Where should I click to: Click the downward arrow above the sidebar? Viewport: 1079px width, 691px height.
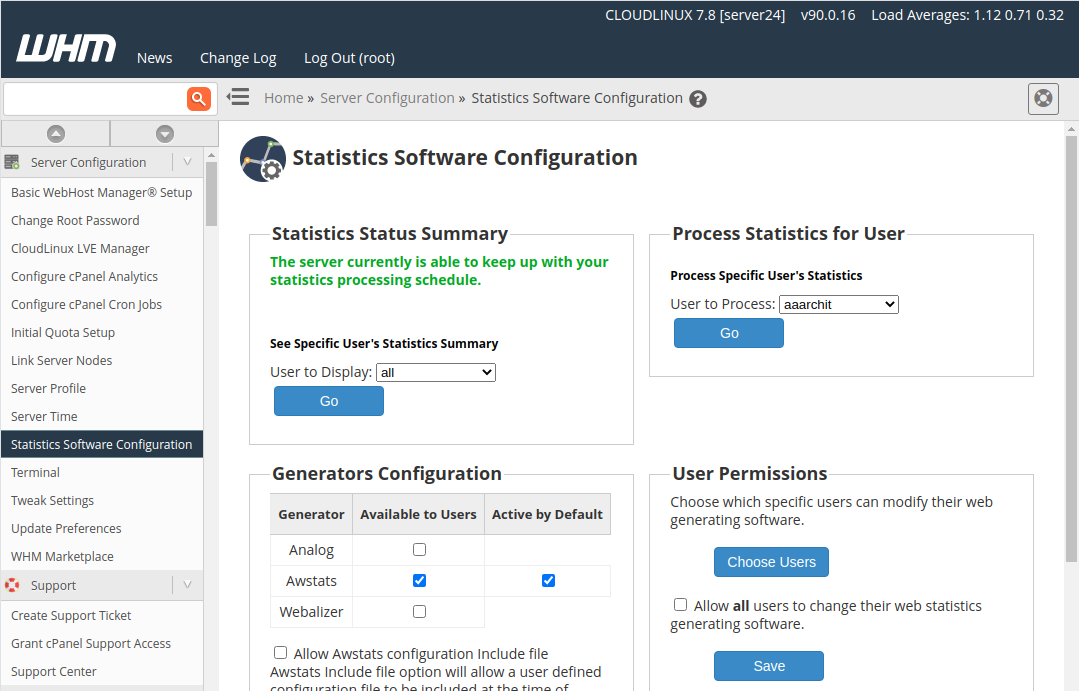tap(163, 133)
